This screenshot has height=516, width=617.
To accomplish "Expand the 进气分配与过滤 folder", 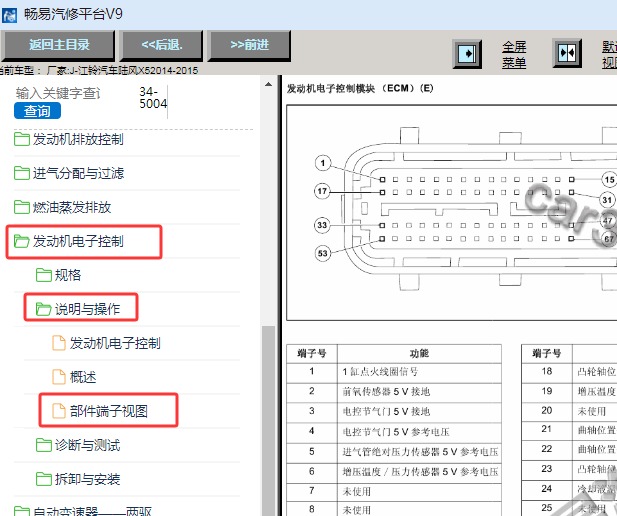I will point(78,173).
